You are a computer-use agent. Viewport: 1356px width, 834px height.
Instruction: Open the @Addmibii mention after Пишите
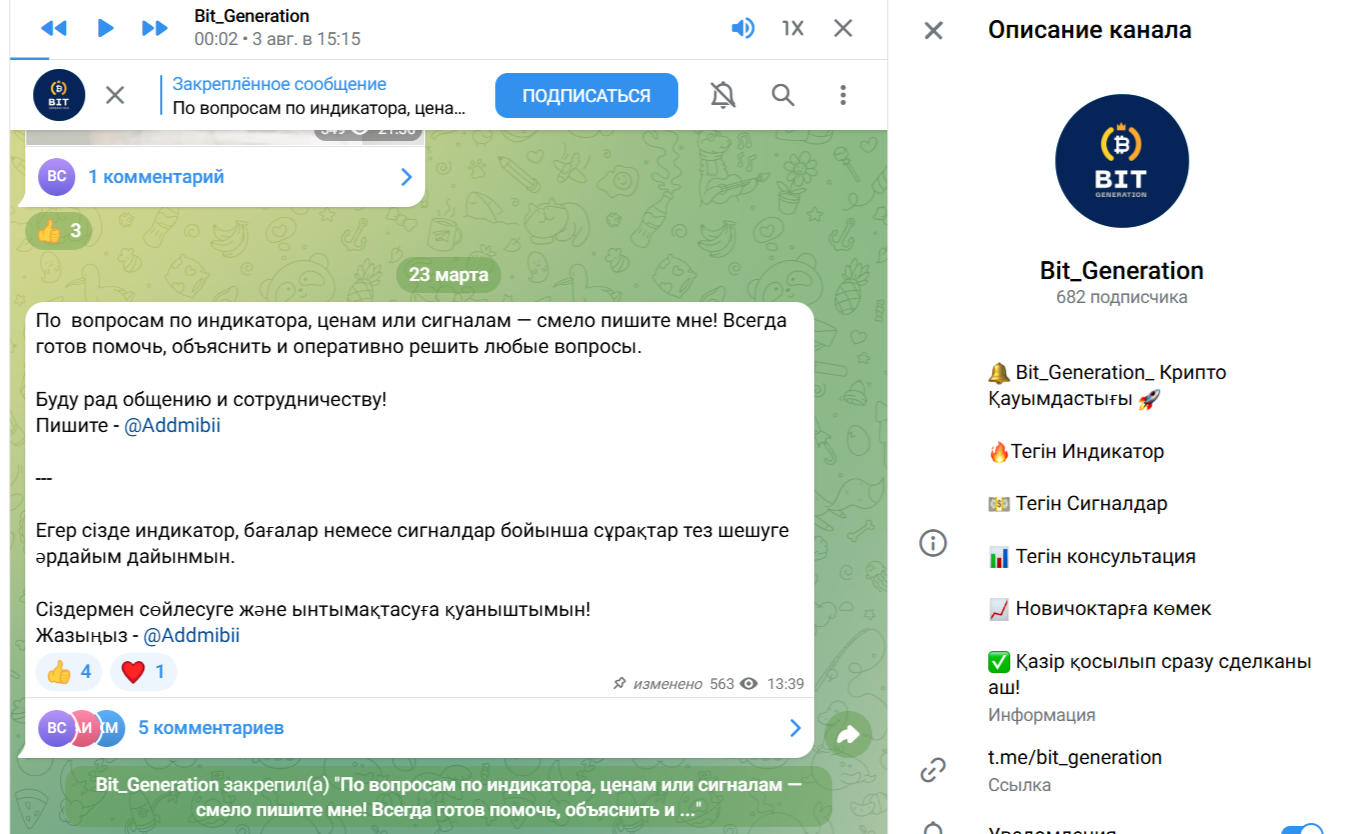[172, 425]
